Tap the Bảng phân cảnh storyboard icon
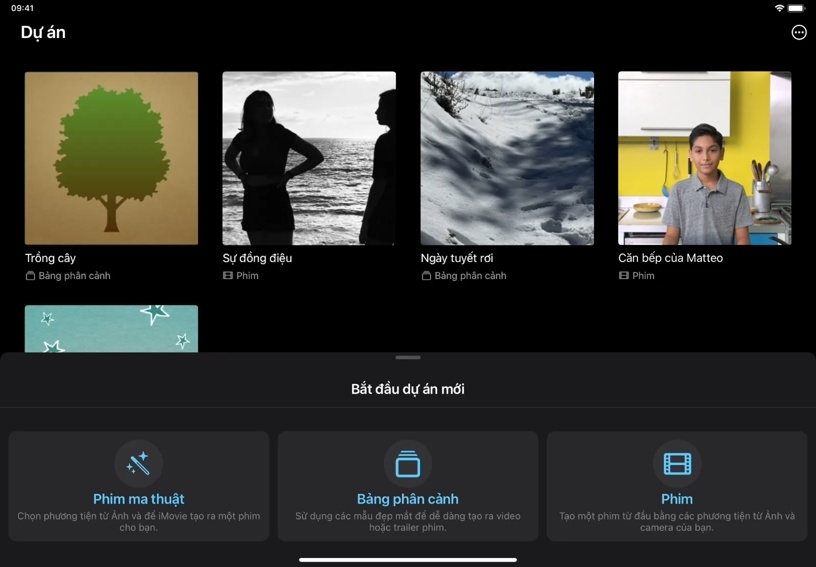This screenshot has height=567, width=816. (x=408, y=464)
